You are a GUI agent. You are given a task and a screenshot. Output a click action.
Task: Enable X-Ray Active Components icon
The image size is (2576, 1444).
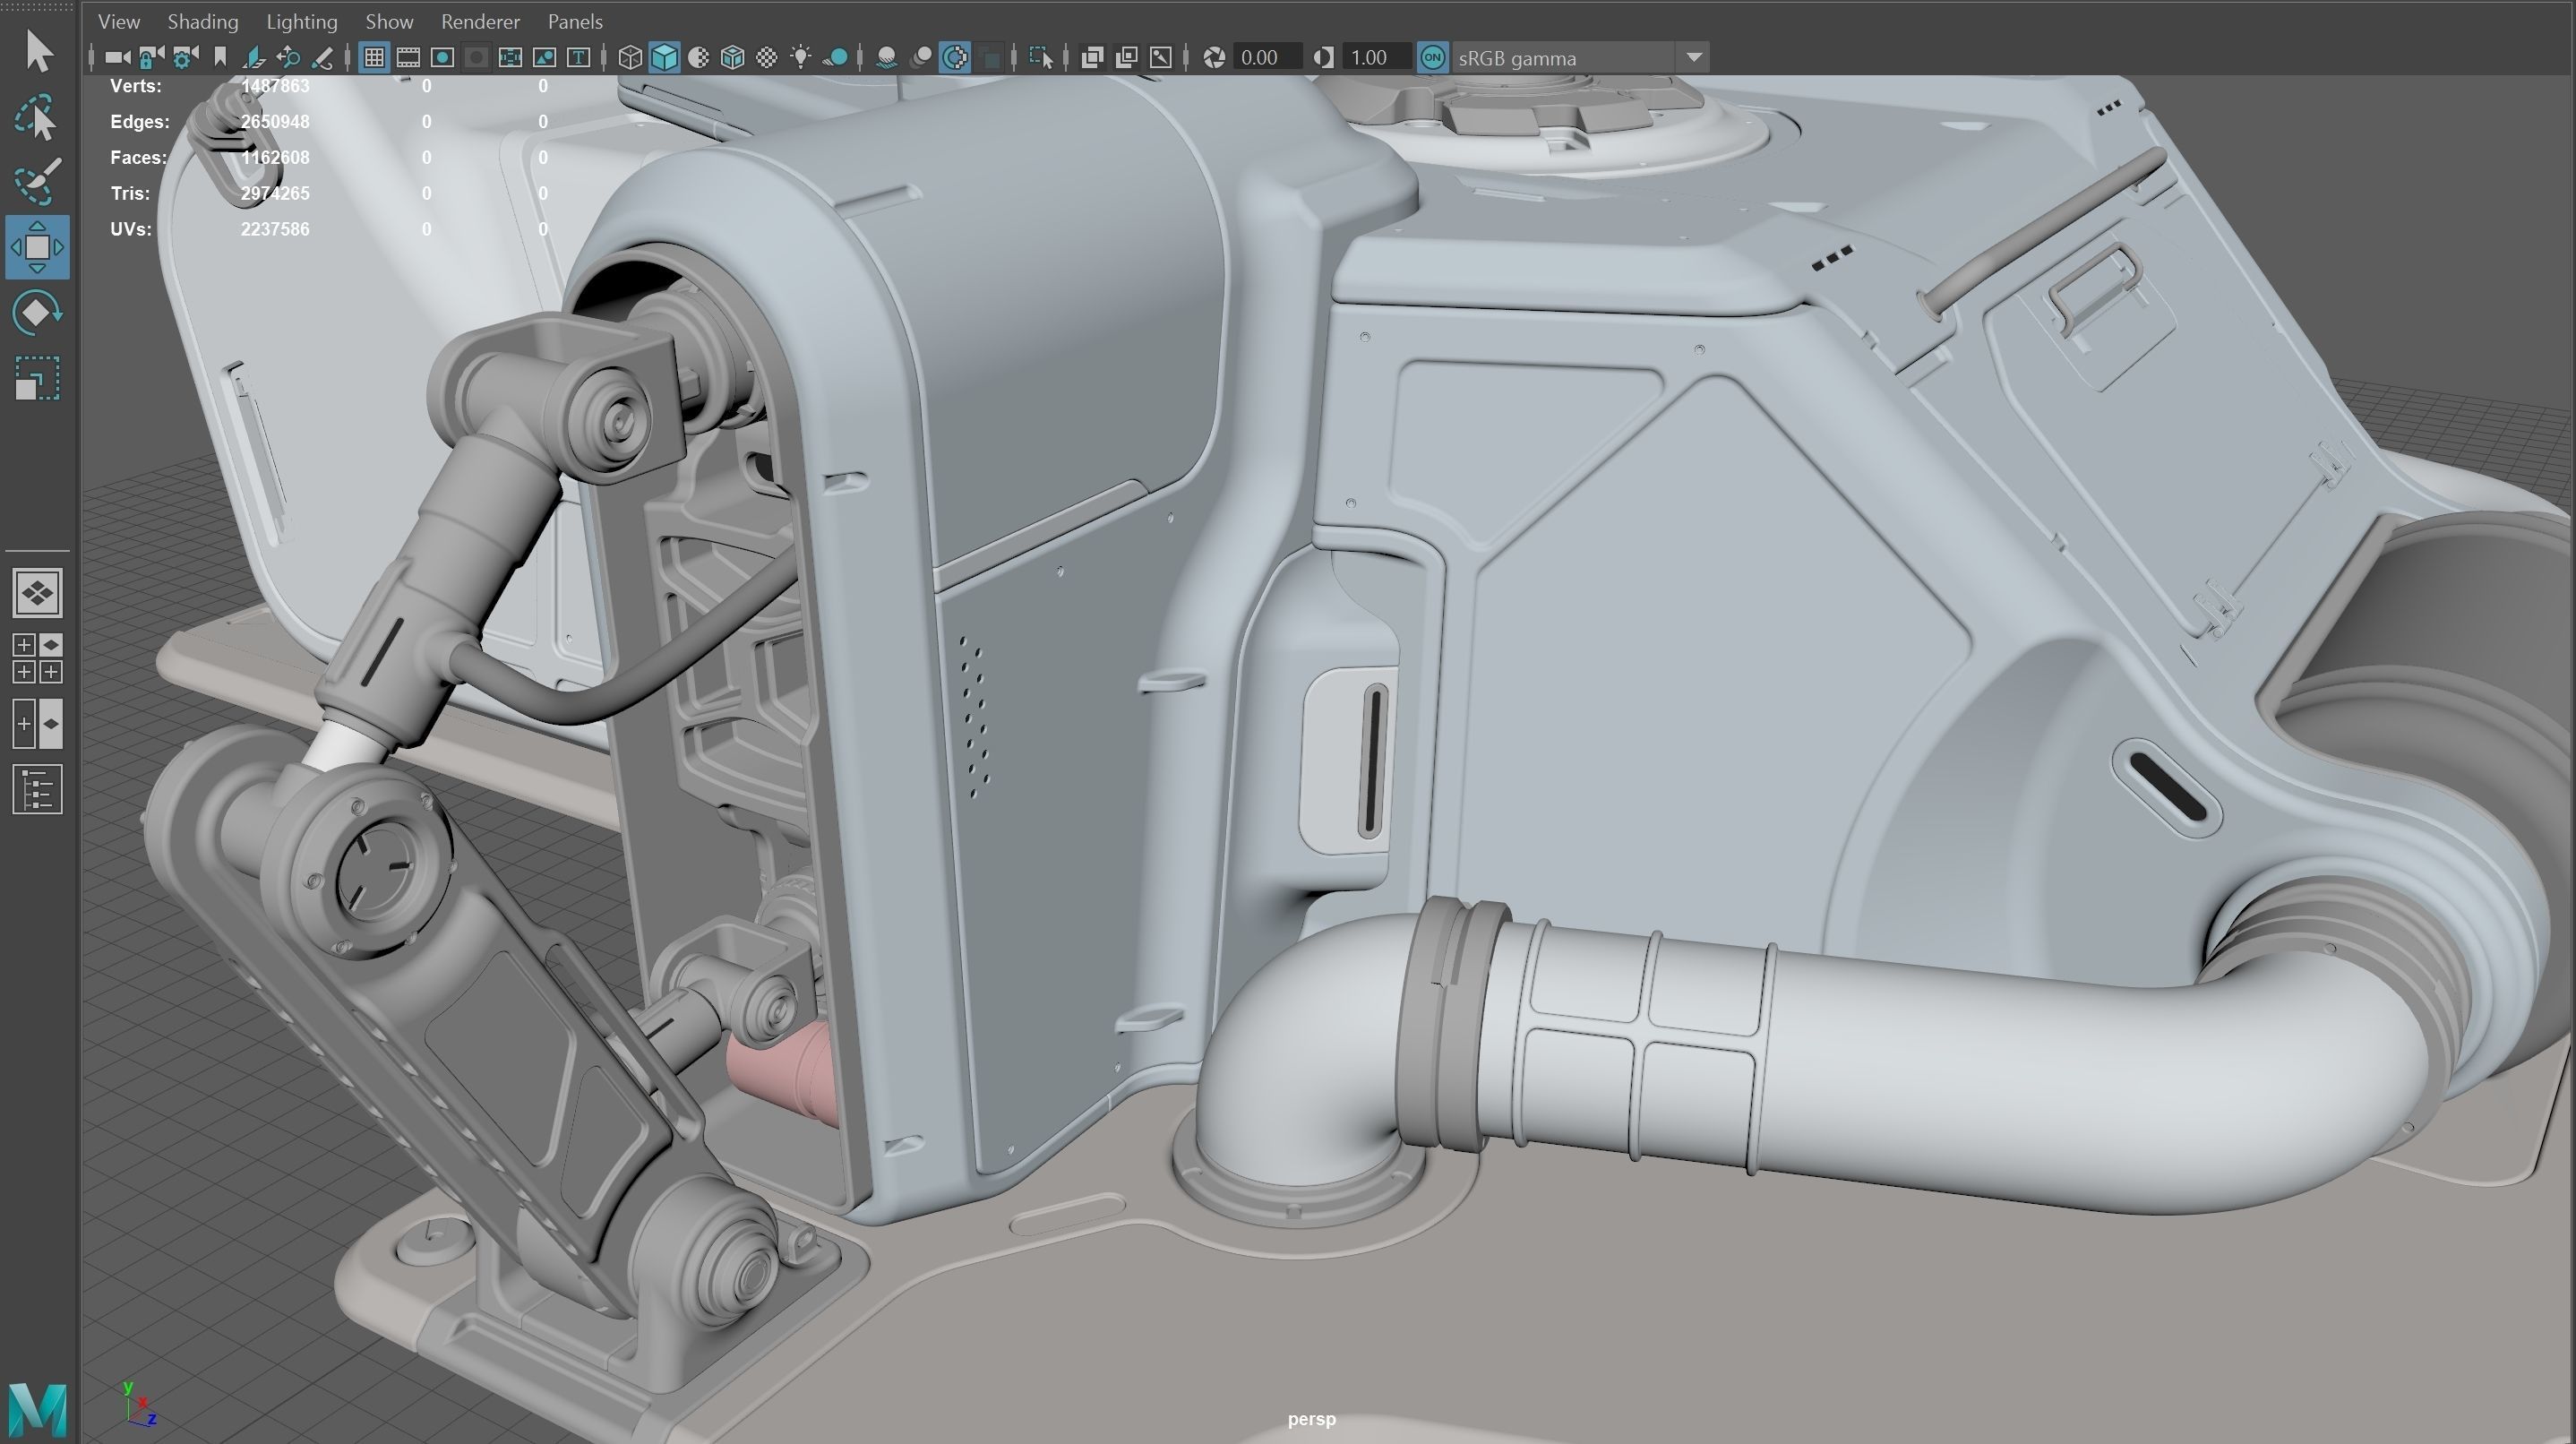tap(1126, 58)
